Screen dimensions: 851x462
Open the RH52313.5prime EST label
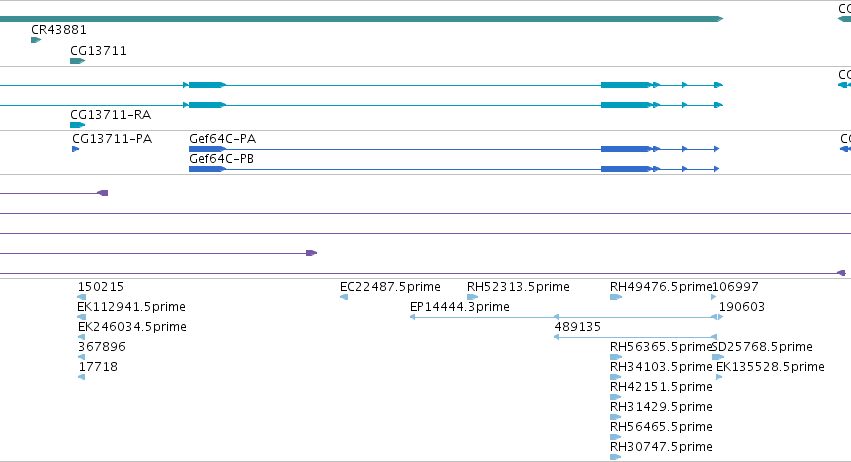coord(518,287)
